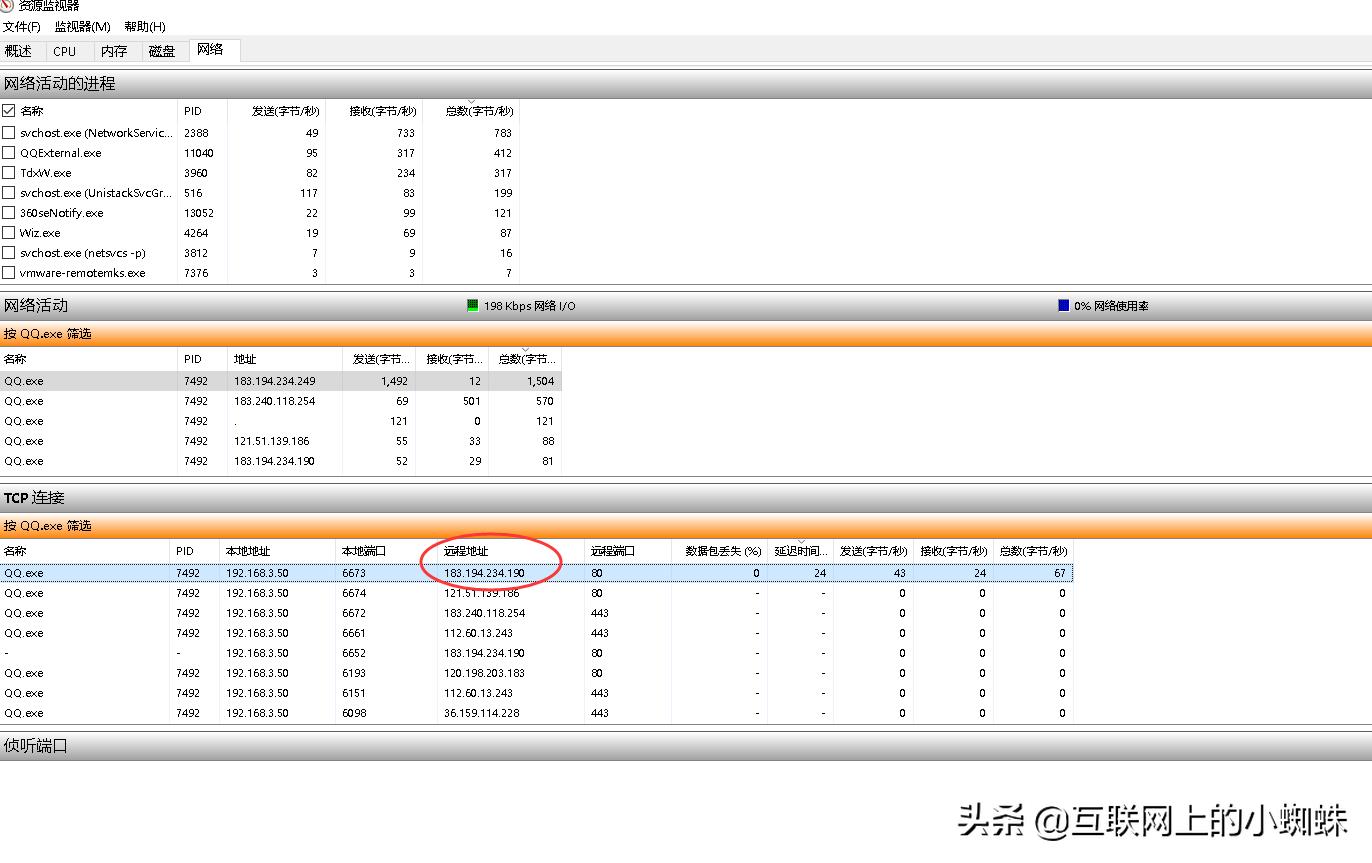Switch to the 概述 tab

19,51
